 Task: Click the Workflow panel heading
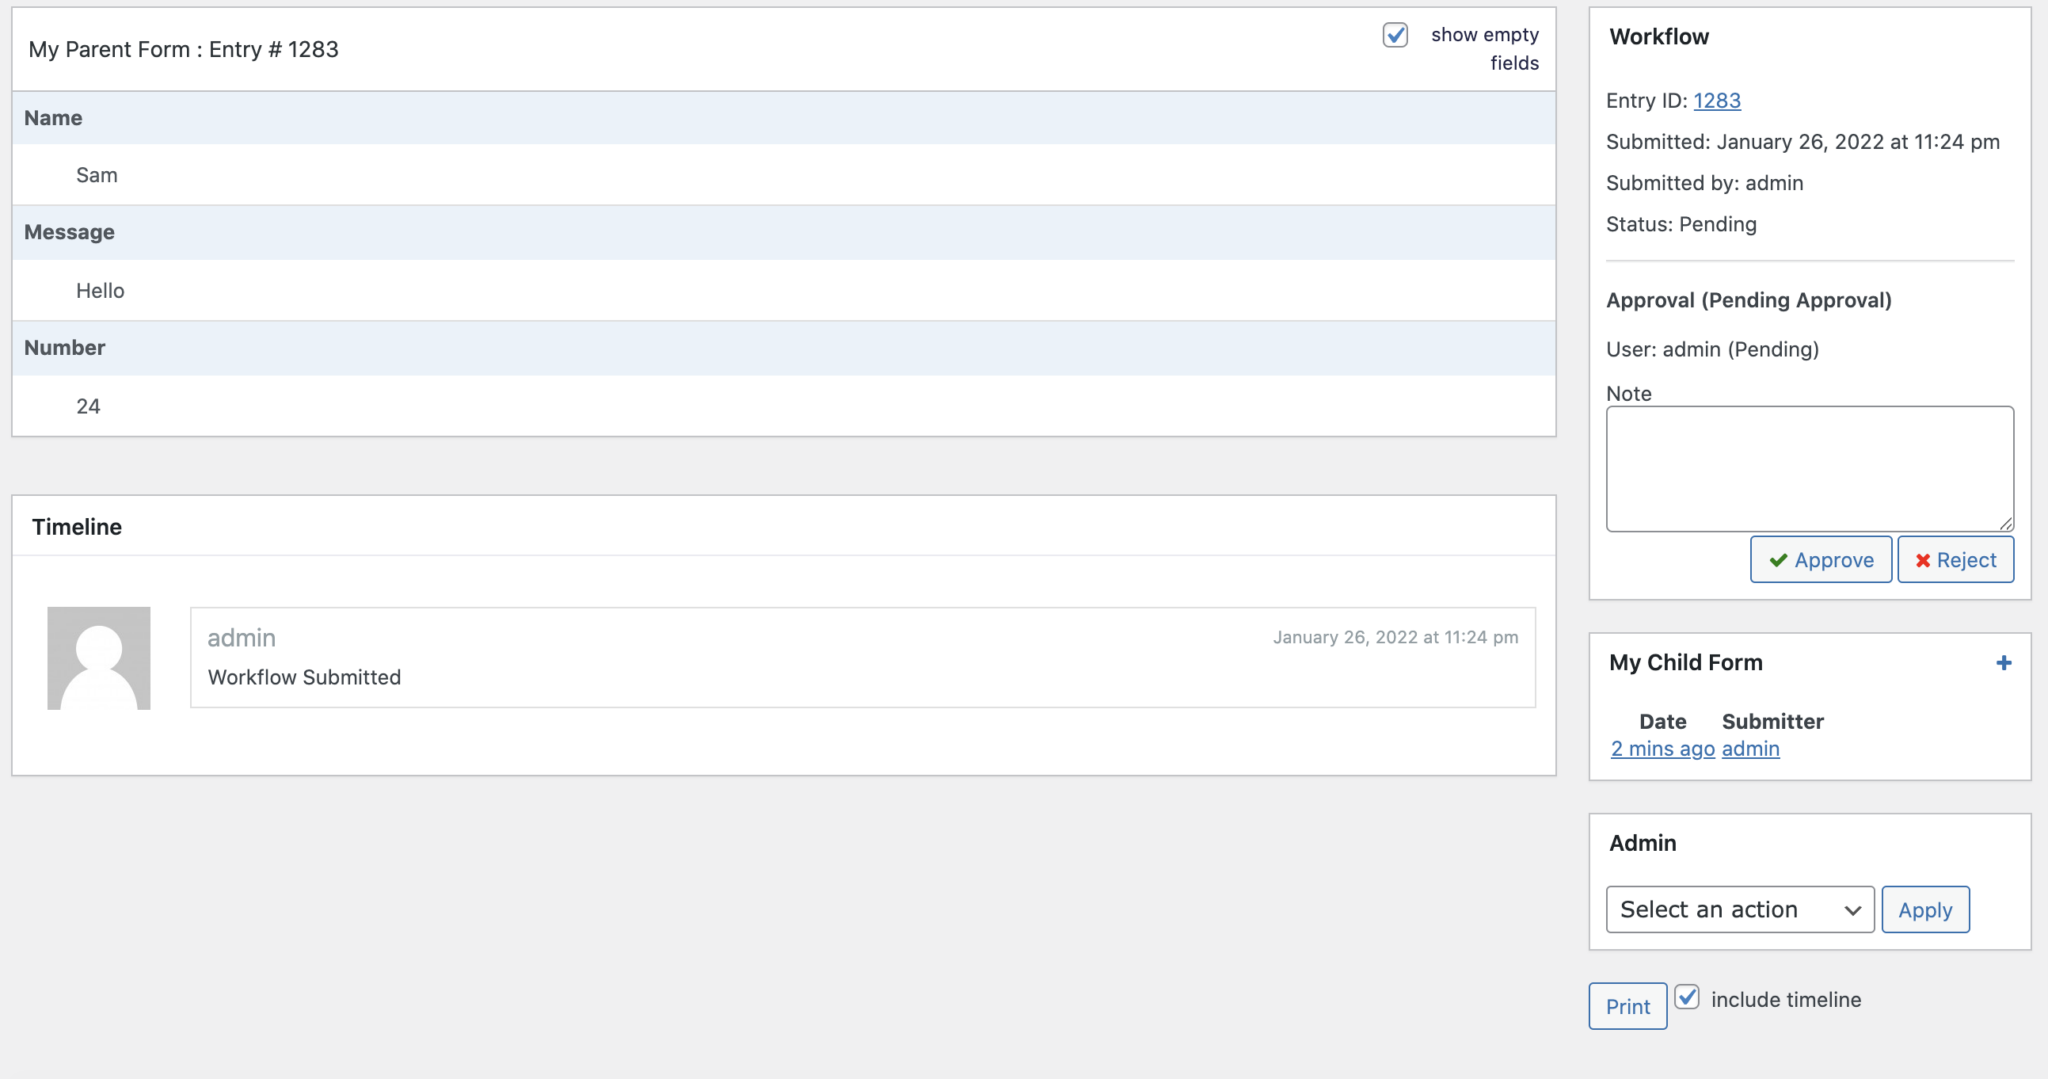1659,37
